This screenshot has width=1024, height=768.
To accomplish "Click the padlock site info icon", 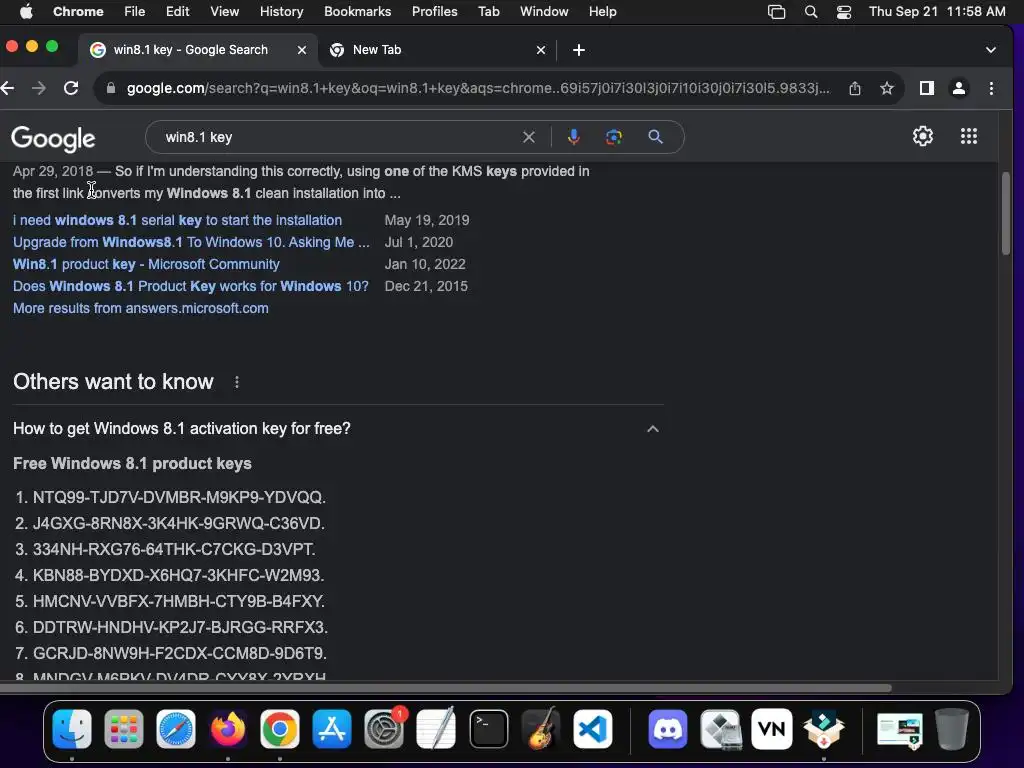I will click(111, 88).
